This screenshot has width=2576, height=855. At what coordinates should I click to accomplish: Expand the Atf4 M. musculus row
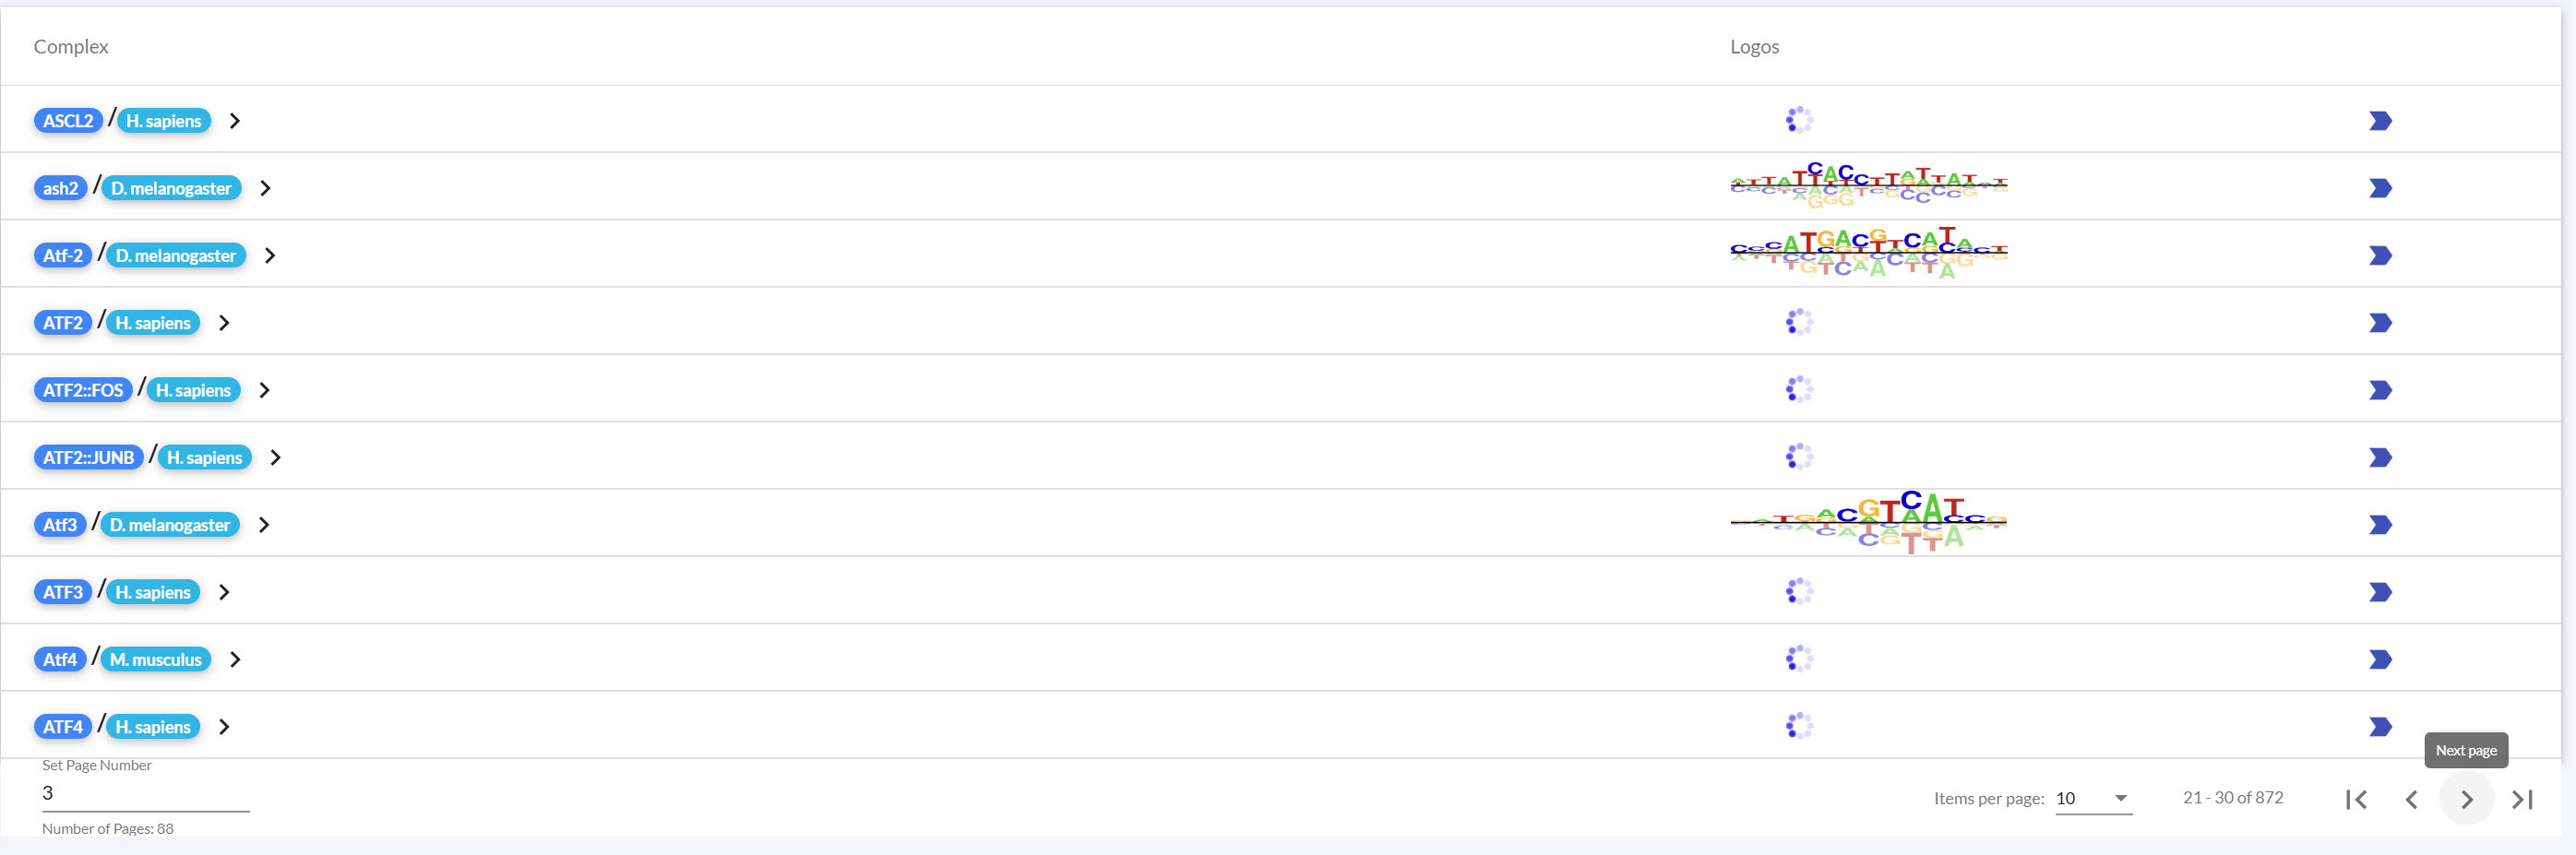click(235, 660)
